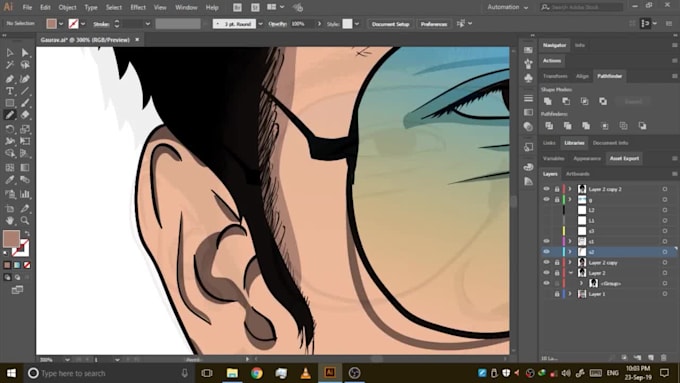
Task: Open the Effect menu
Action: pyautogui.click(x=138, y=7)
